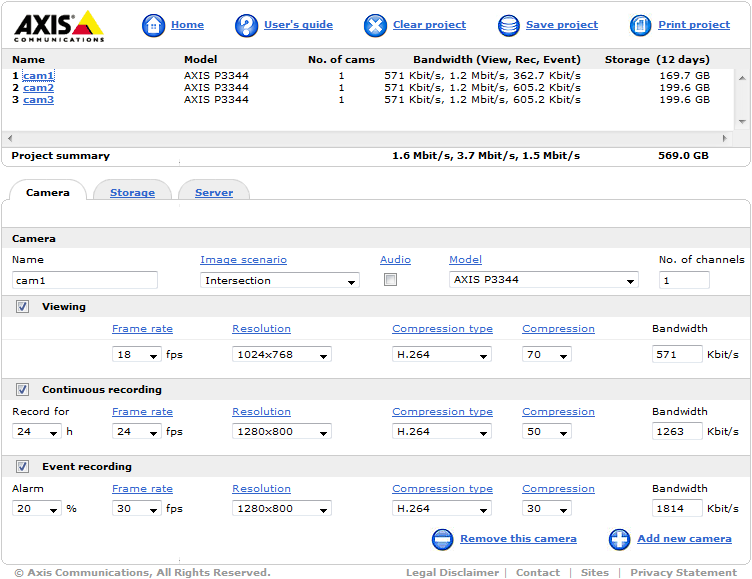Click the Remove this camera minus icon
Image resolution: width=752 pixels, height=579 pixels.
pos(443,539)
